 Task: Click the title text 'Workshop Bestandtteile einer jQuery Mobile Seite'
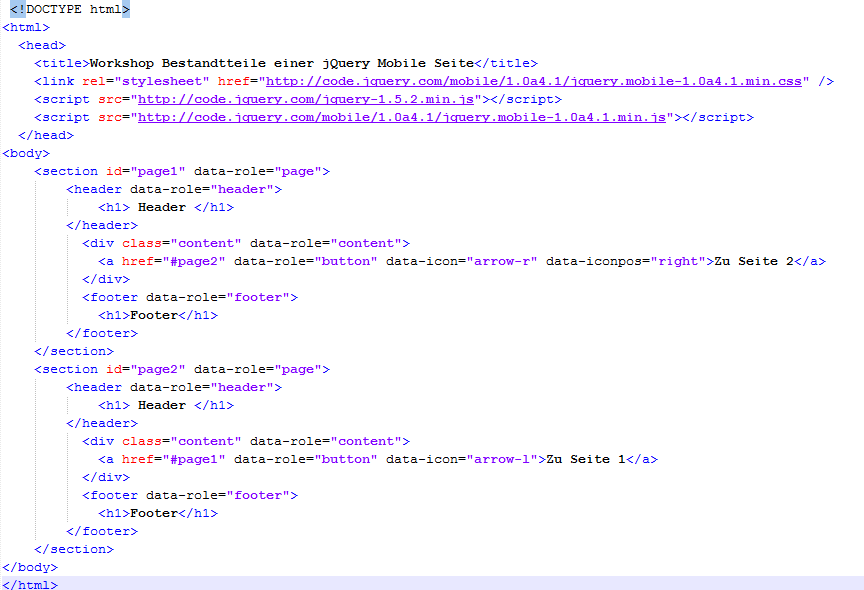point(282,63)
